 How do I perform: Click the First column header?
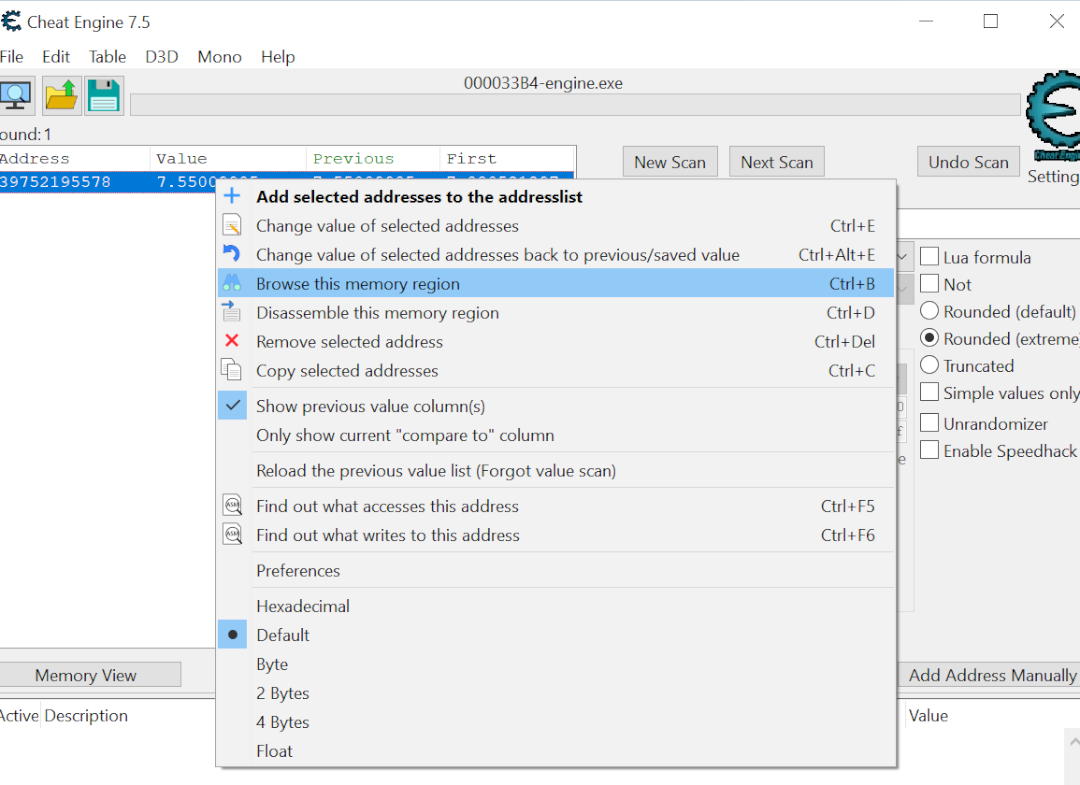point(507,158)
